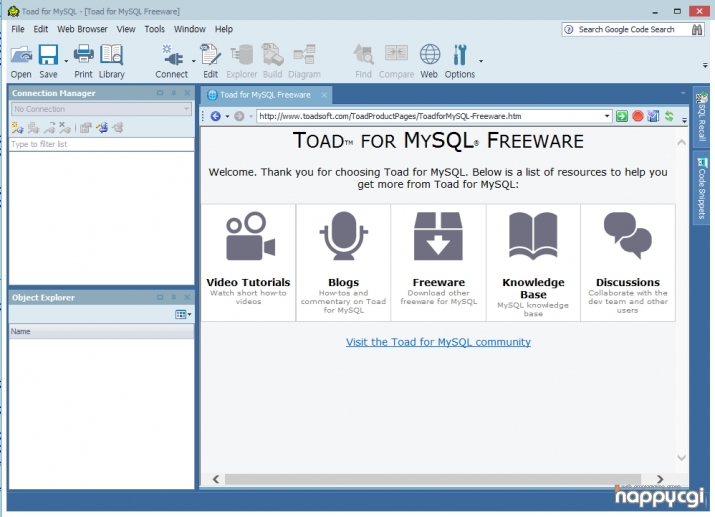Click the import connections icon with blue arrow
This screenshot has width=715, height=517.
(x=103, y=128)
